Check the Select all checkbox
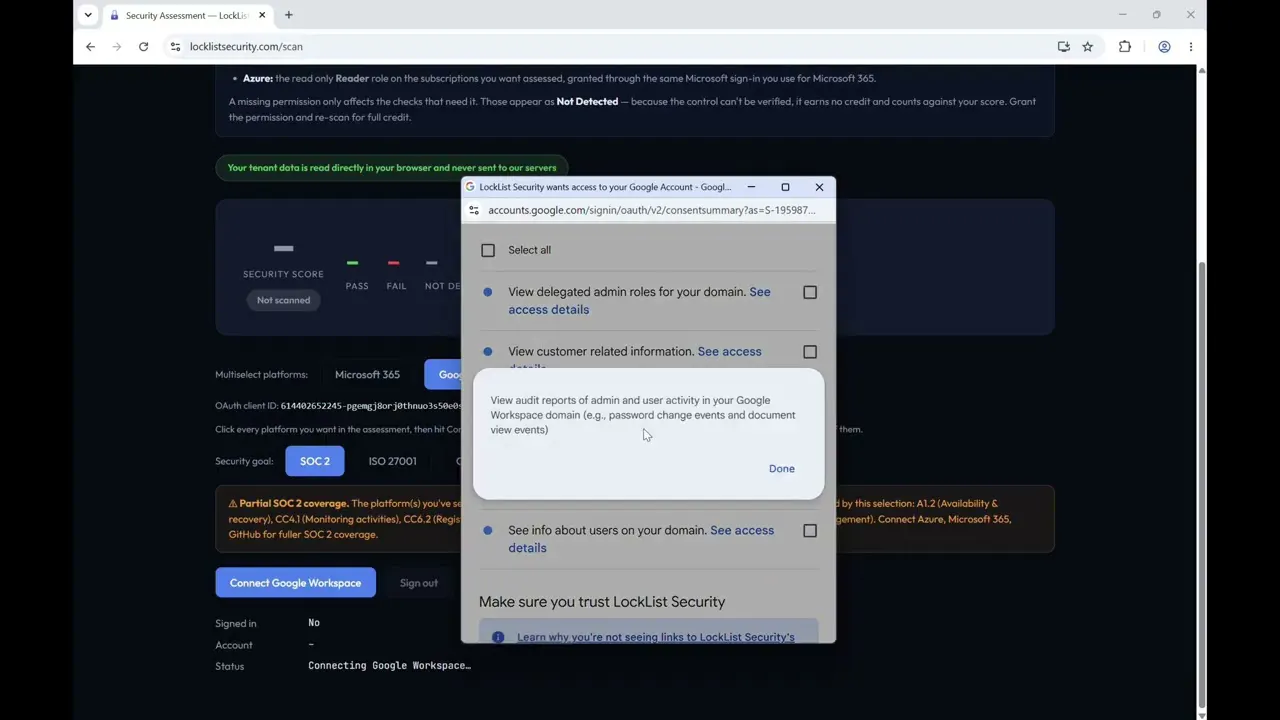Viewport: 1280px width, 720px height. [488, 250]
